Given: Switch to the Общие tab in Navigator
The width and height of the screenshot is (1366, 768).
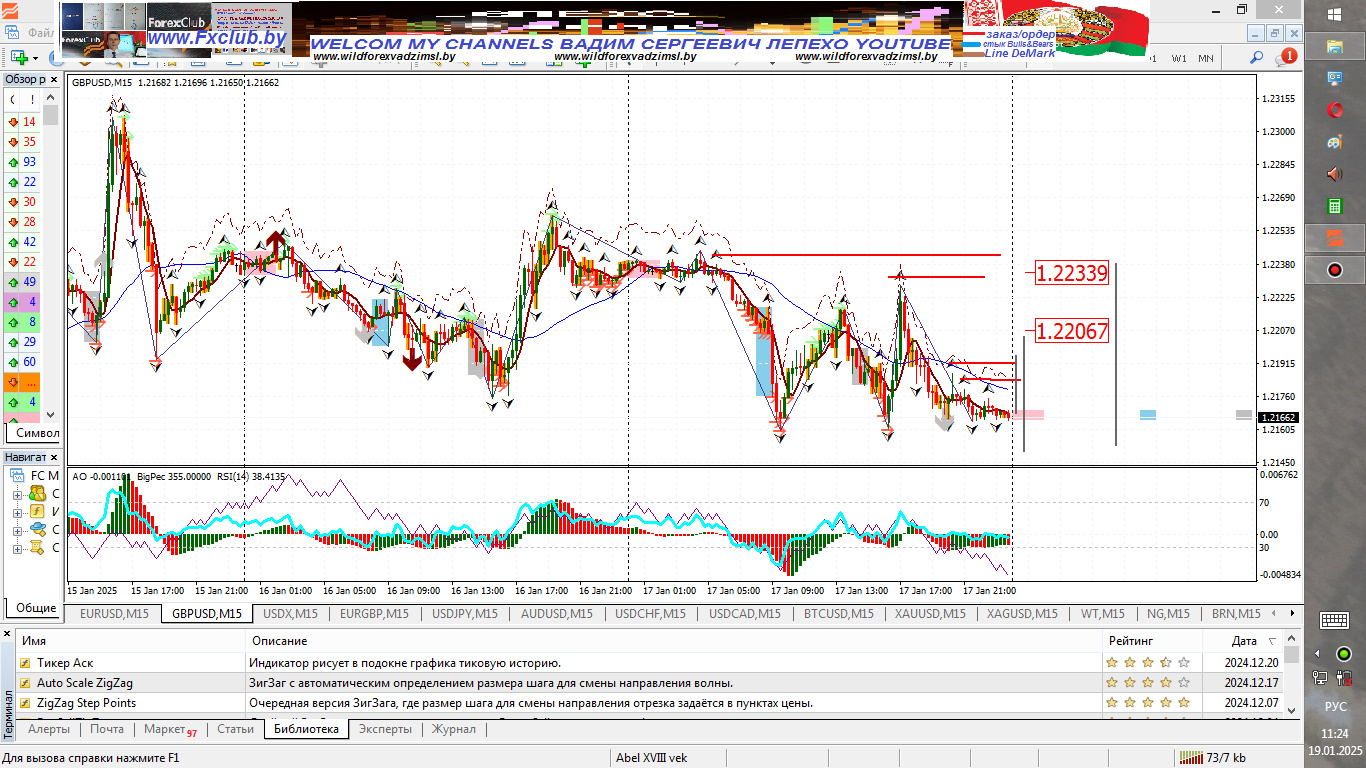Looking at the screenshot, I should (x=36, y=607).
